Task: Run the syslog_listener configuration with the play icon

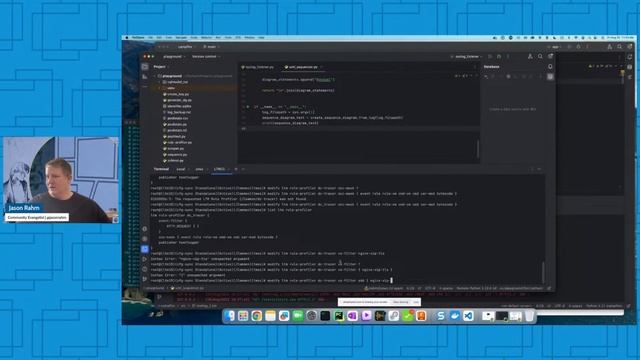Action: click(x=490, y=56)
